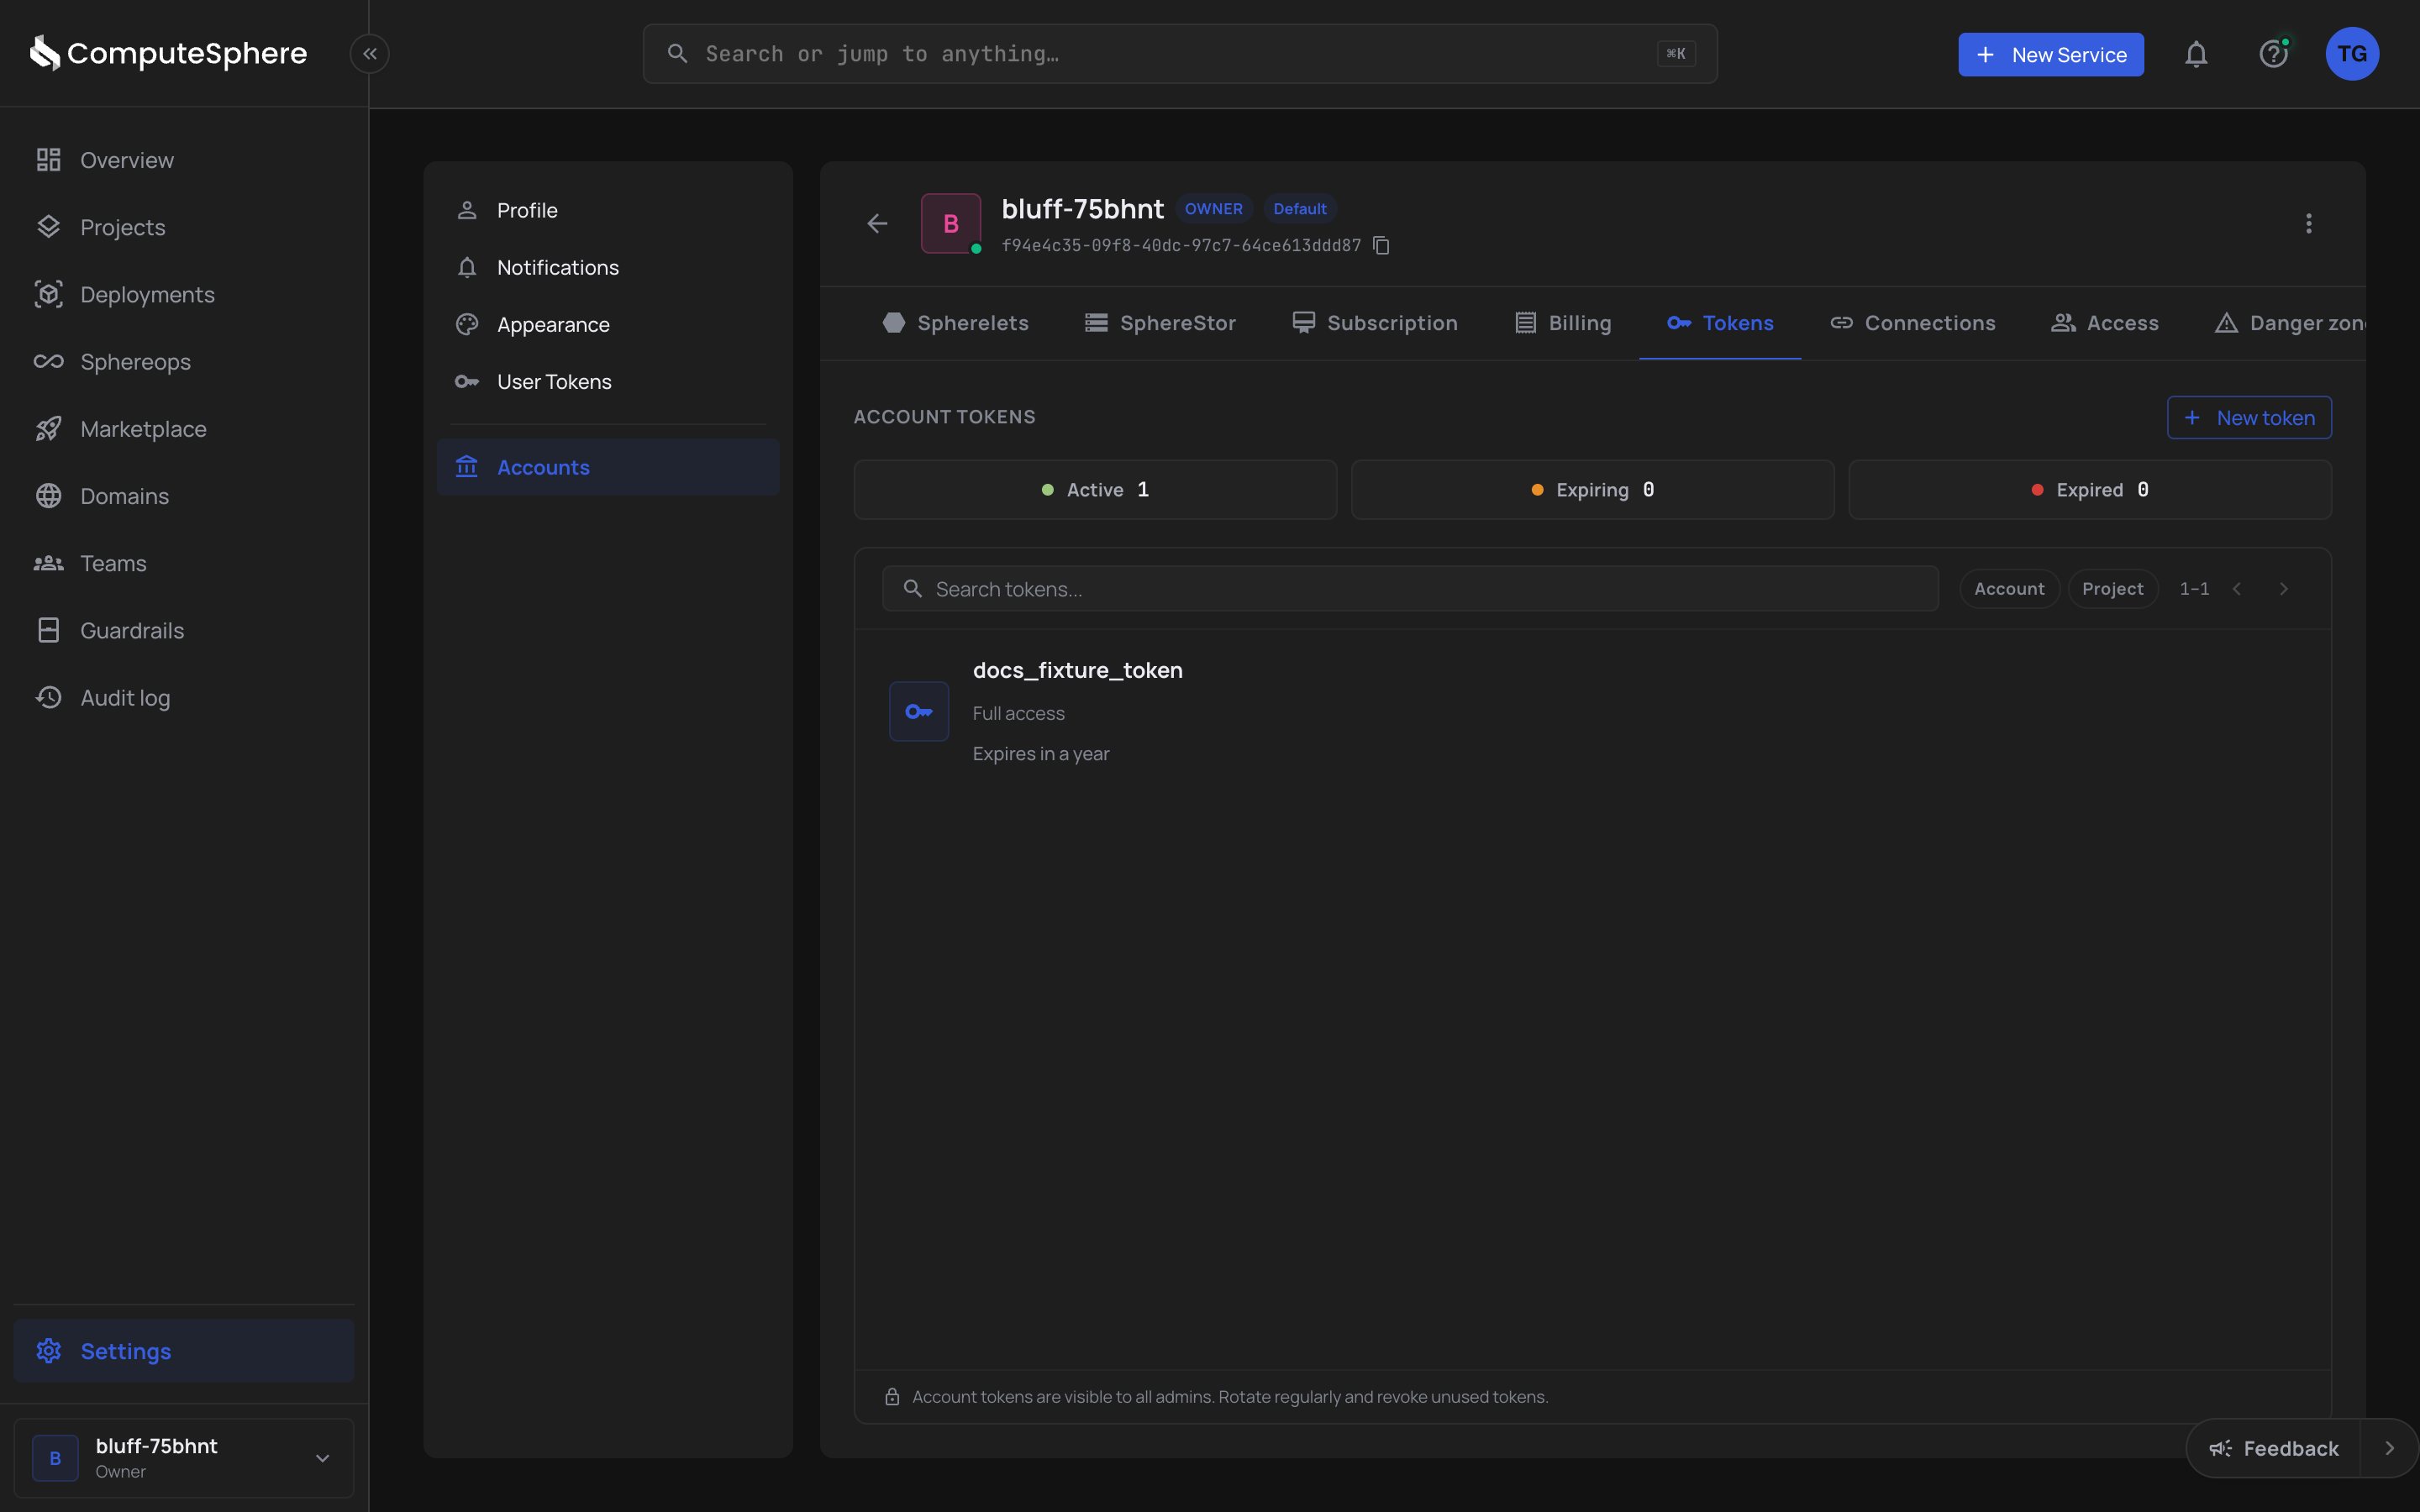Open the TG user avatar menu
Screen dimensions: 2420x1512
coord(2352,54)
